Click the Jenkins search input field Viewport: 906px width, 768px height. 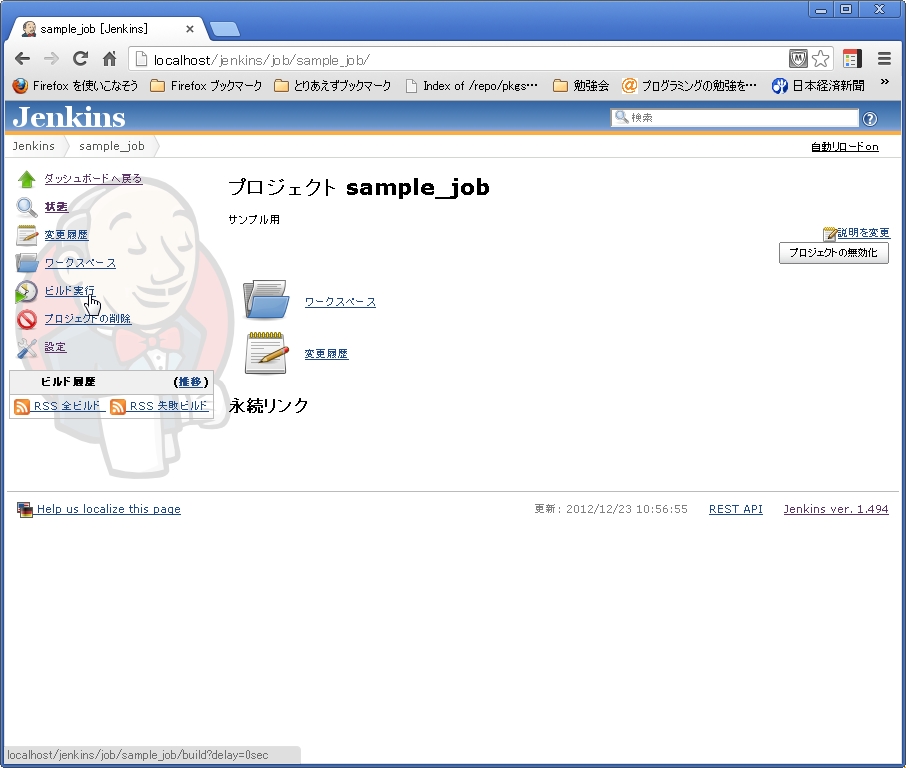point(735,118)
